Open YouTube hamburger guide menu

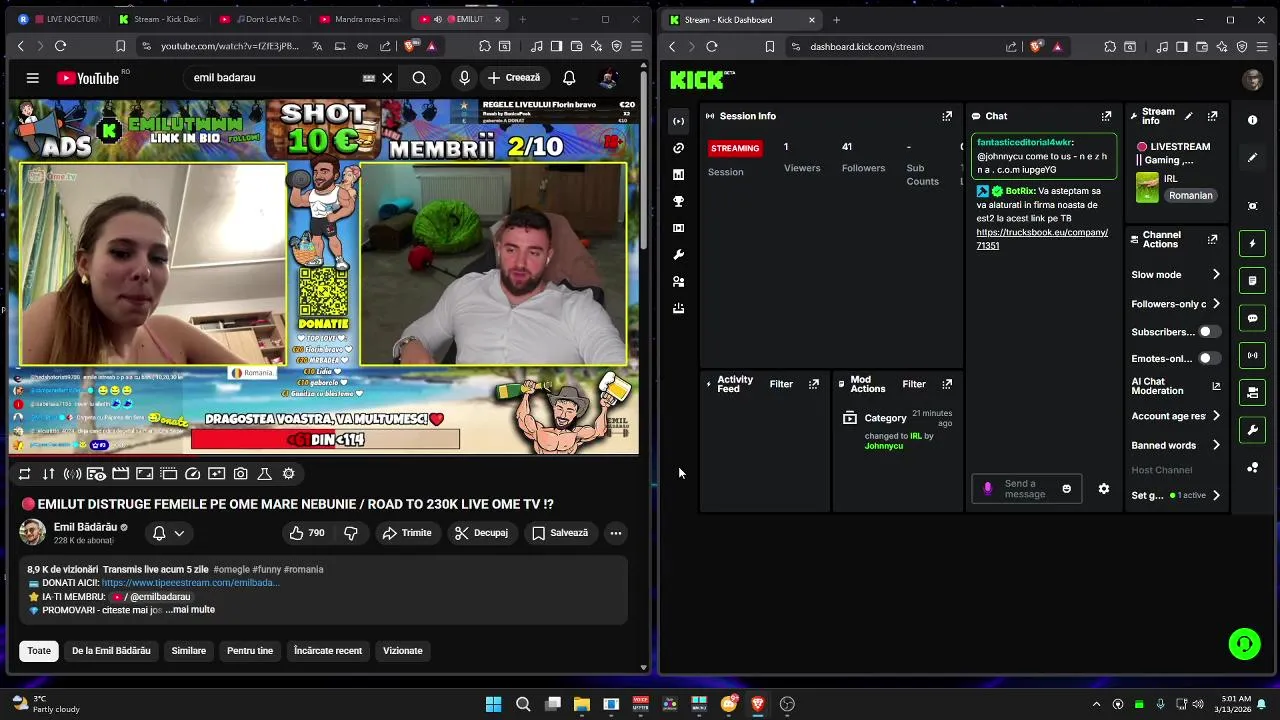coord(33,78)
